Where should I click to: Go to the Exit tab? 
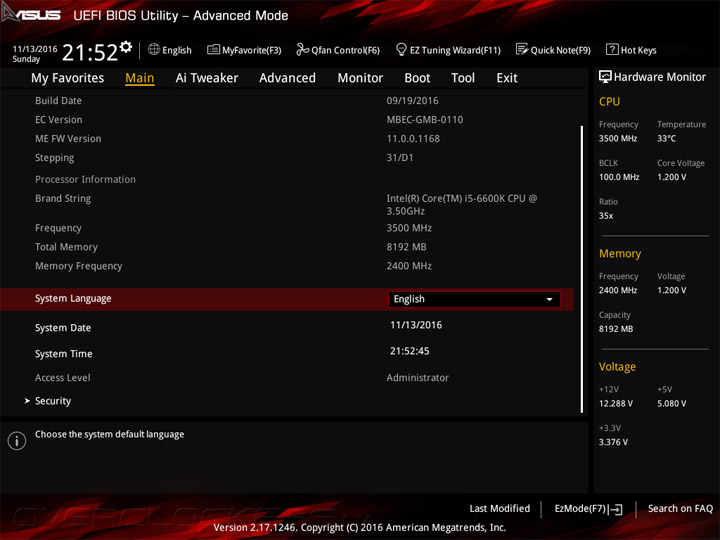point(507,78)
